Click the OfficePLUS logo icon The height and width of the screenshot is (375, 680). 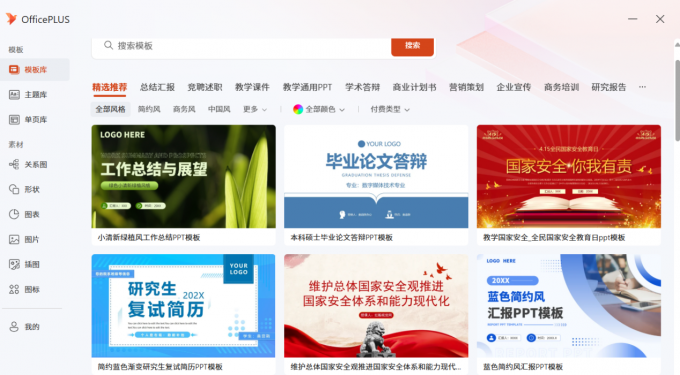11,19
